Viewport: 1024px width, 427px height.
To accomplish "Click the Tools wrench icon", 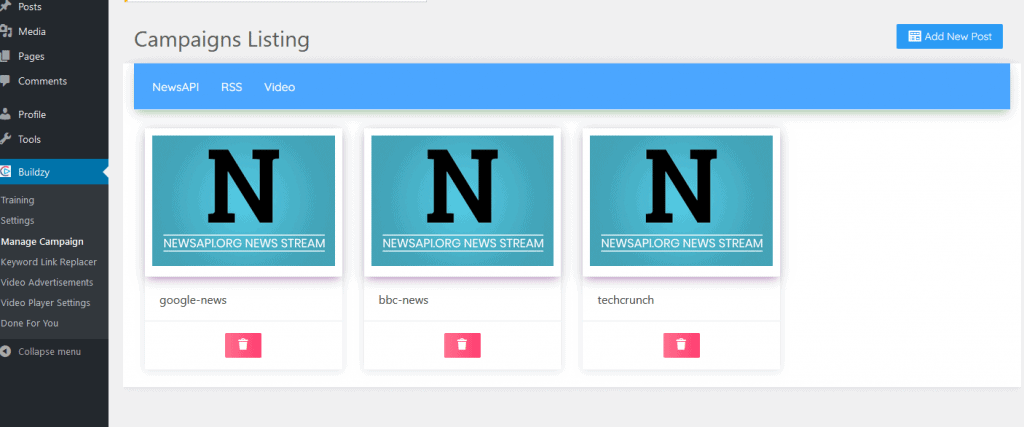I will (7, 139).
